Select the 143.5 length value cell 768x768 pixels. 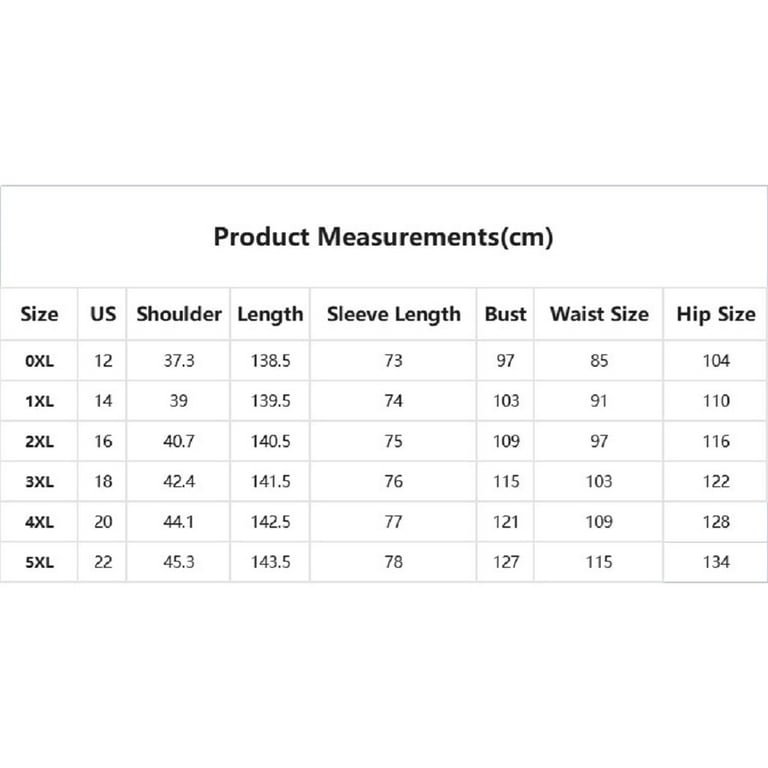270,562
